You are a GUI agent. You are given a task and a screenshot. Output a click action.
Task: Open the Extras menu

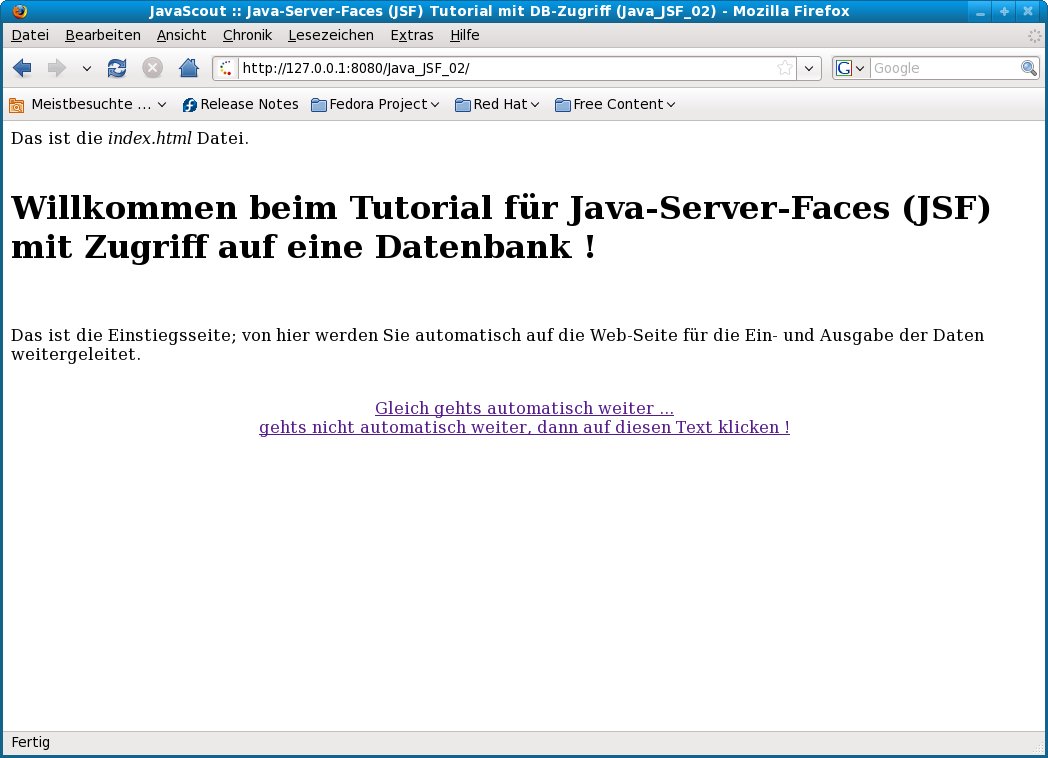pos(412,35)
